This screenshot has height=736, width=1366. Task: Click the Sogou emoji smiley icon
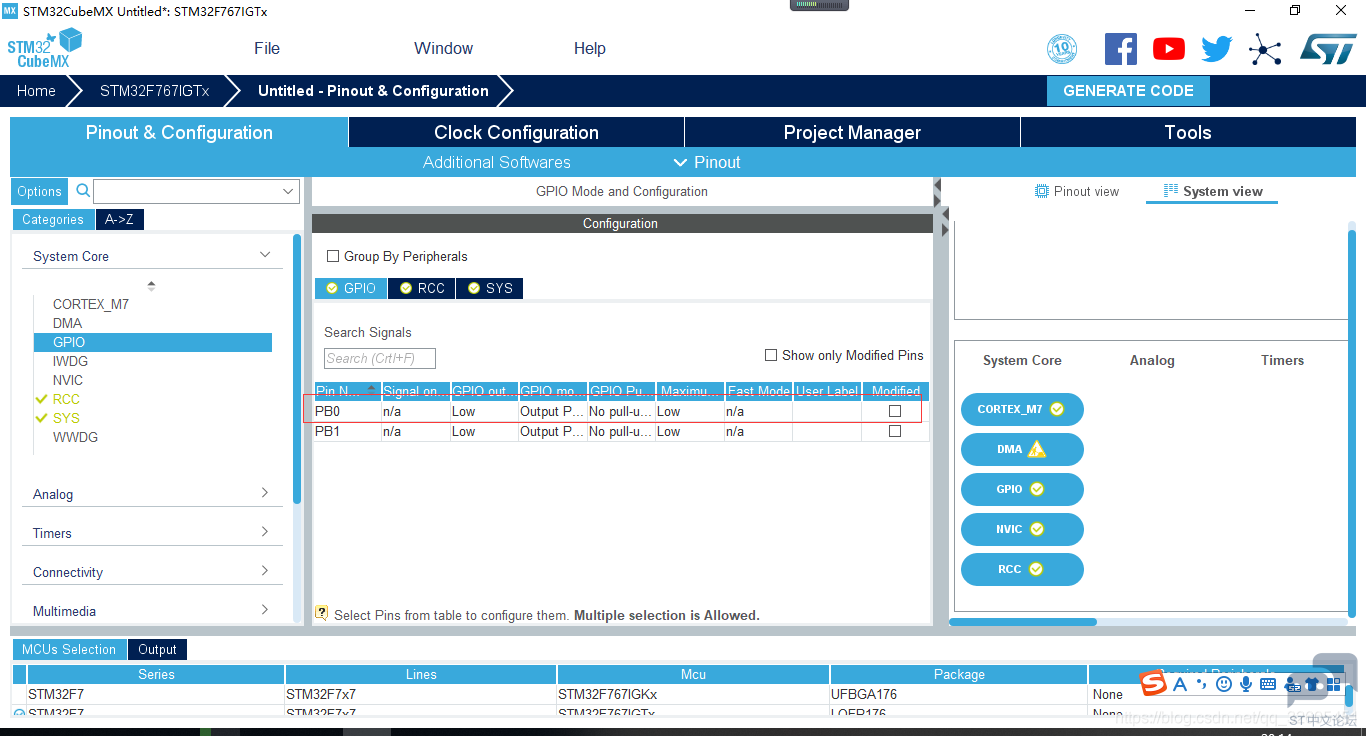coord(1224,684)
